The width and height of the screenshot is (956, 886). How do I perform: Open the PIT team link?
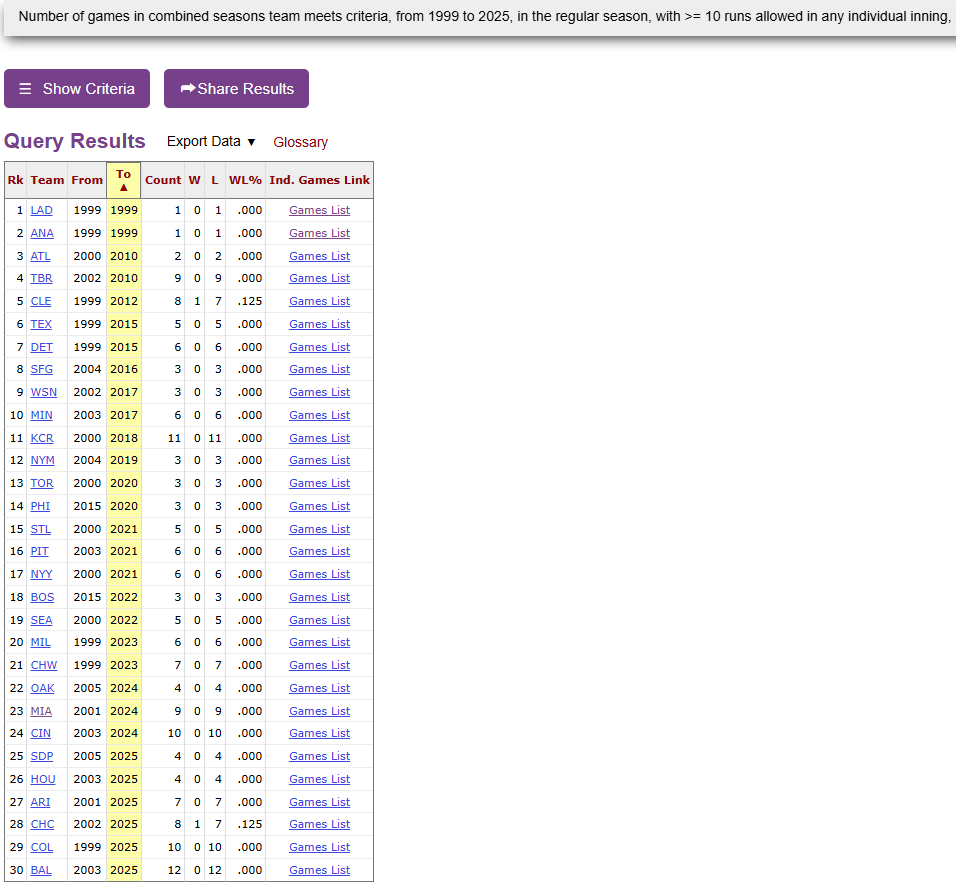coord(40,551)
